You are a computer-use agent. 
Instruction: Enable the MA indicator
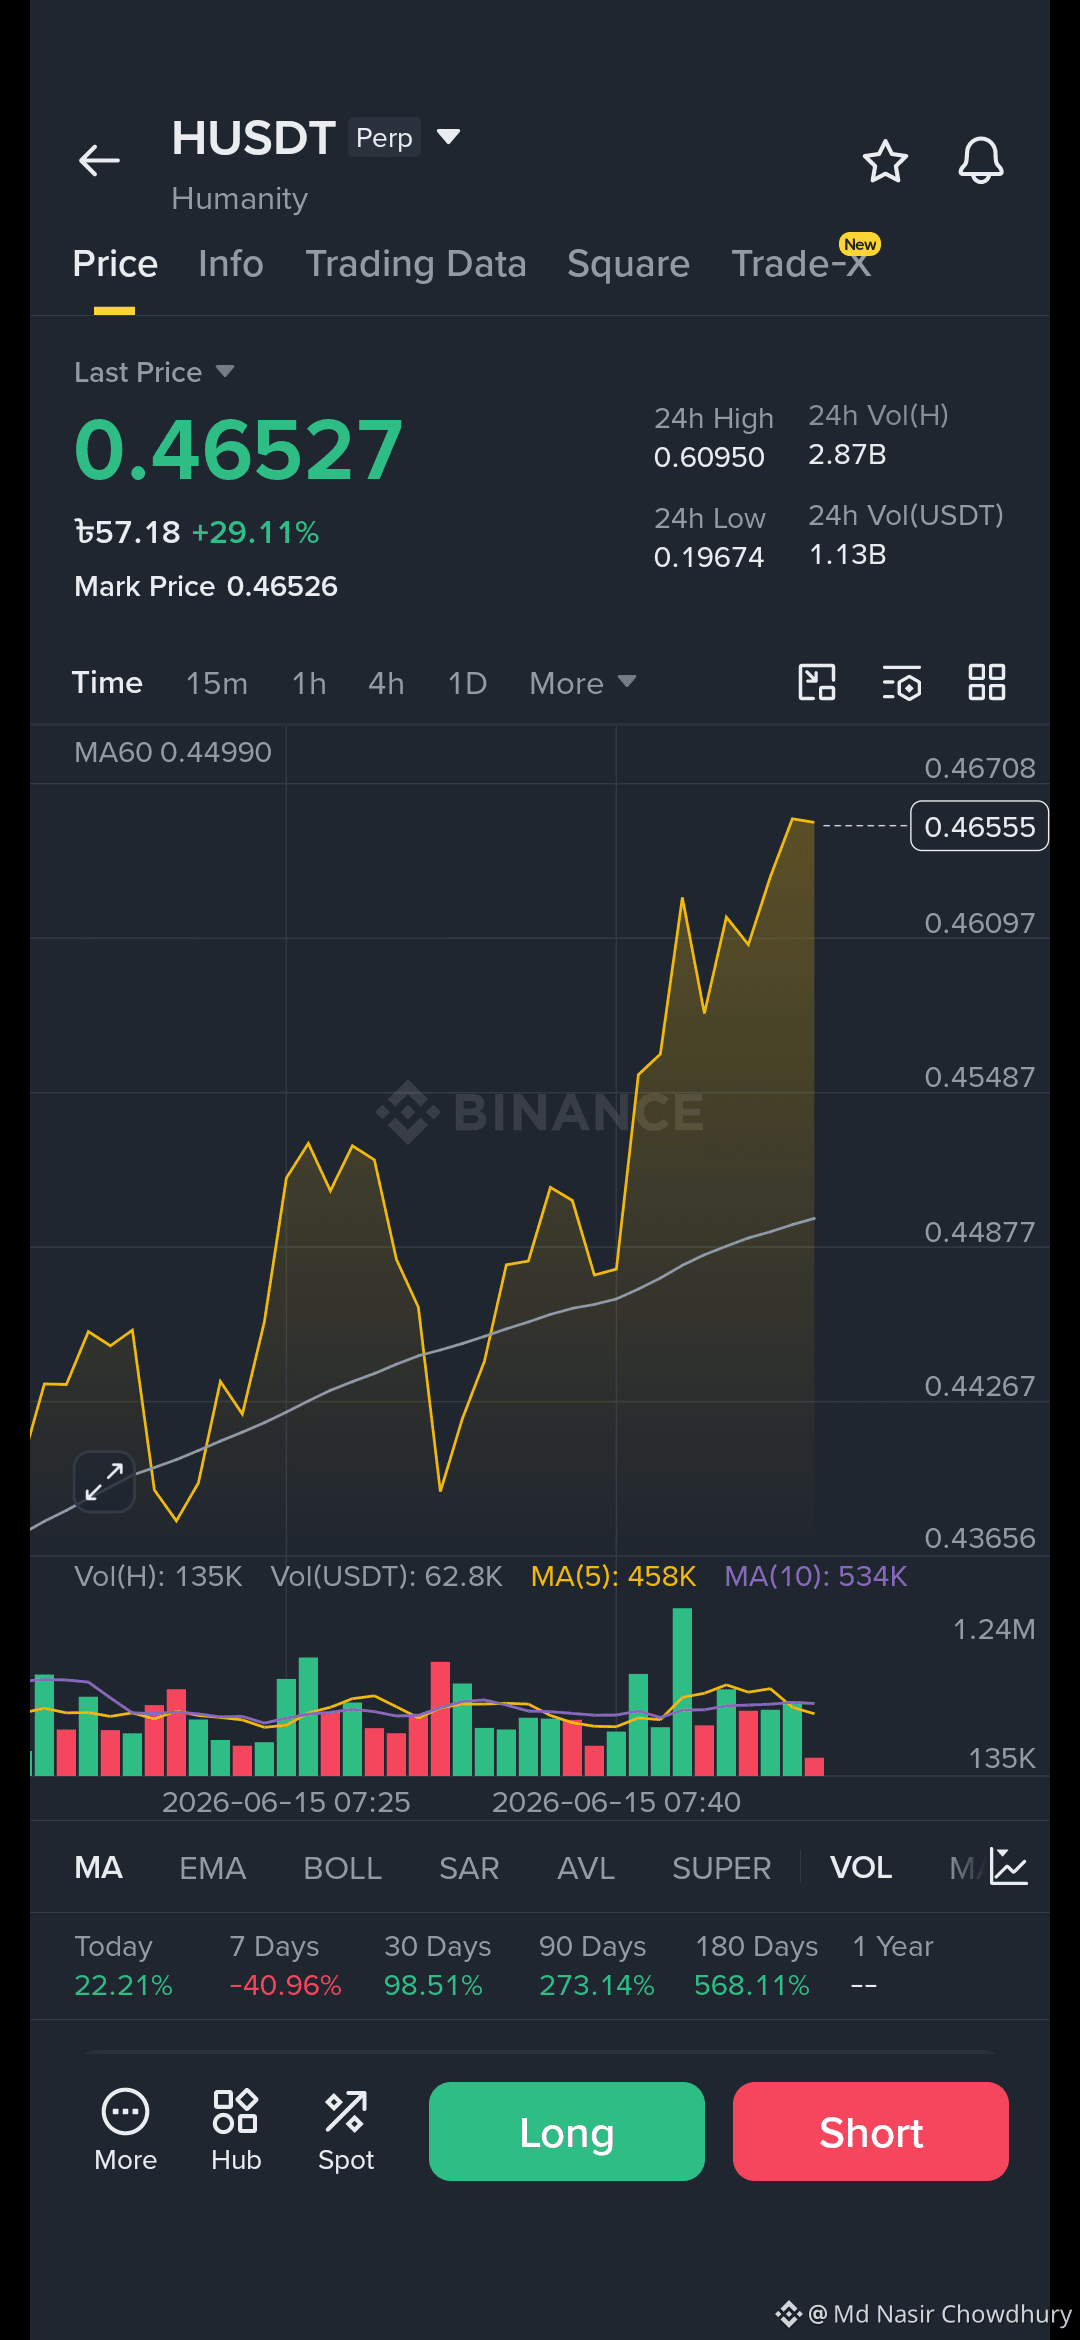coord(98,1868)
